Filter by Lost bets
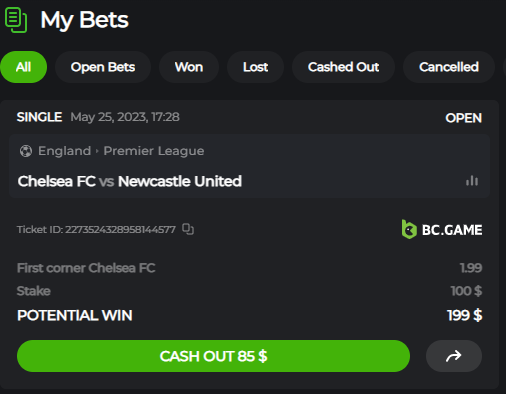Viewport: 506px width, 394px height. tap(255, 67)
